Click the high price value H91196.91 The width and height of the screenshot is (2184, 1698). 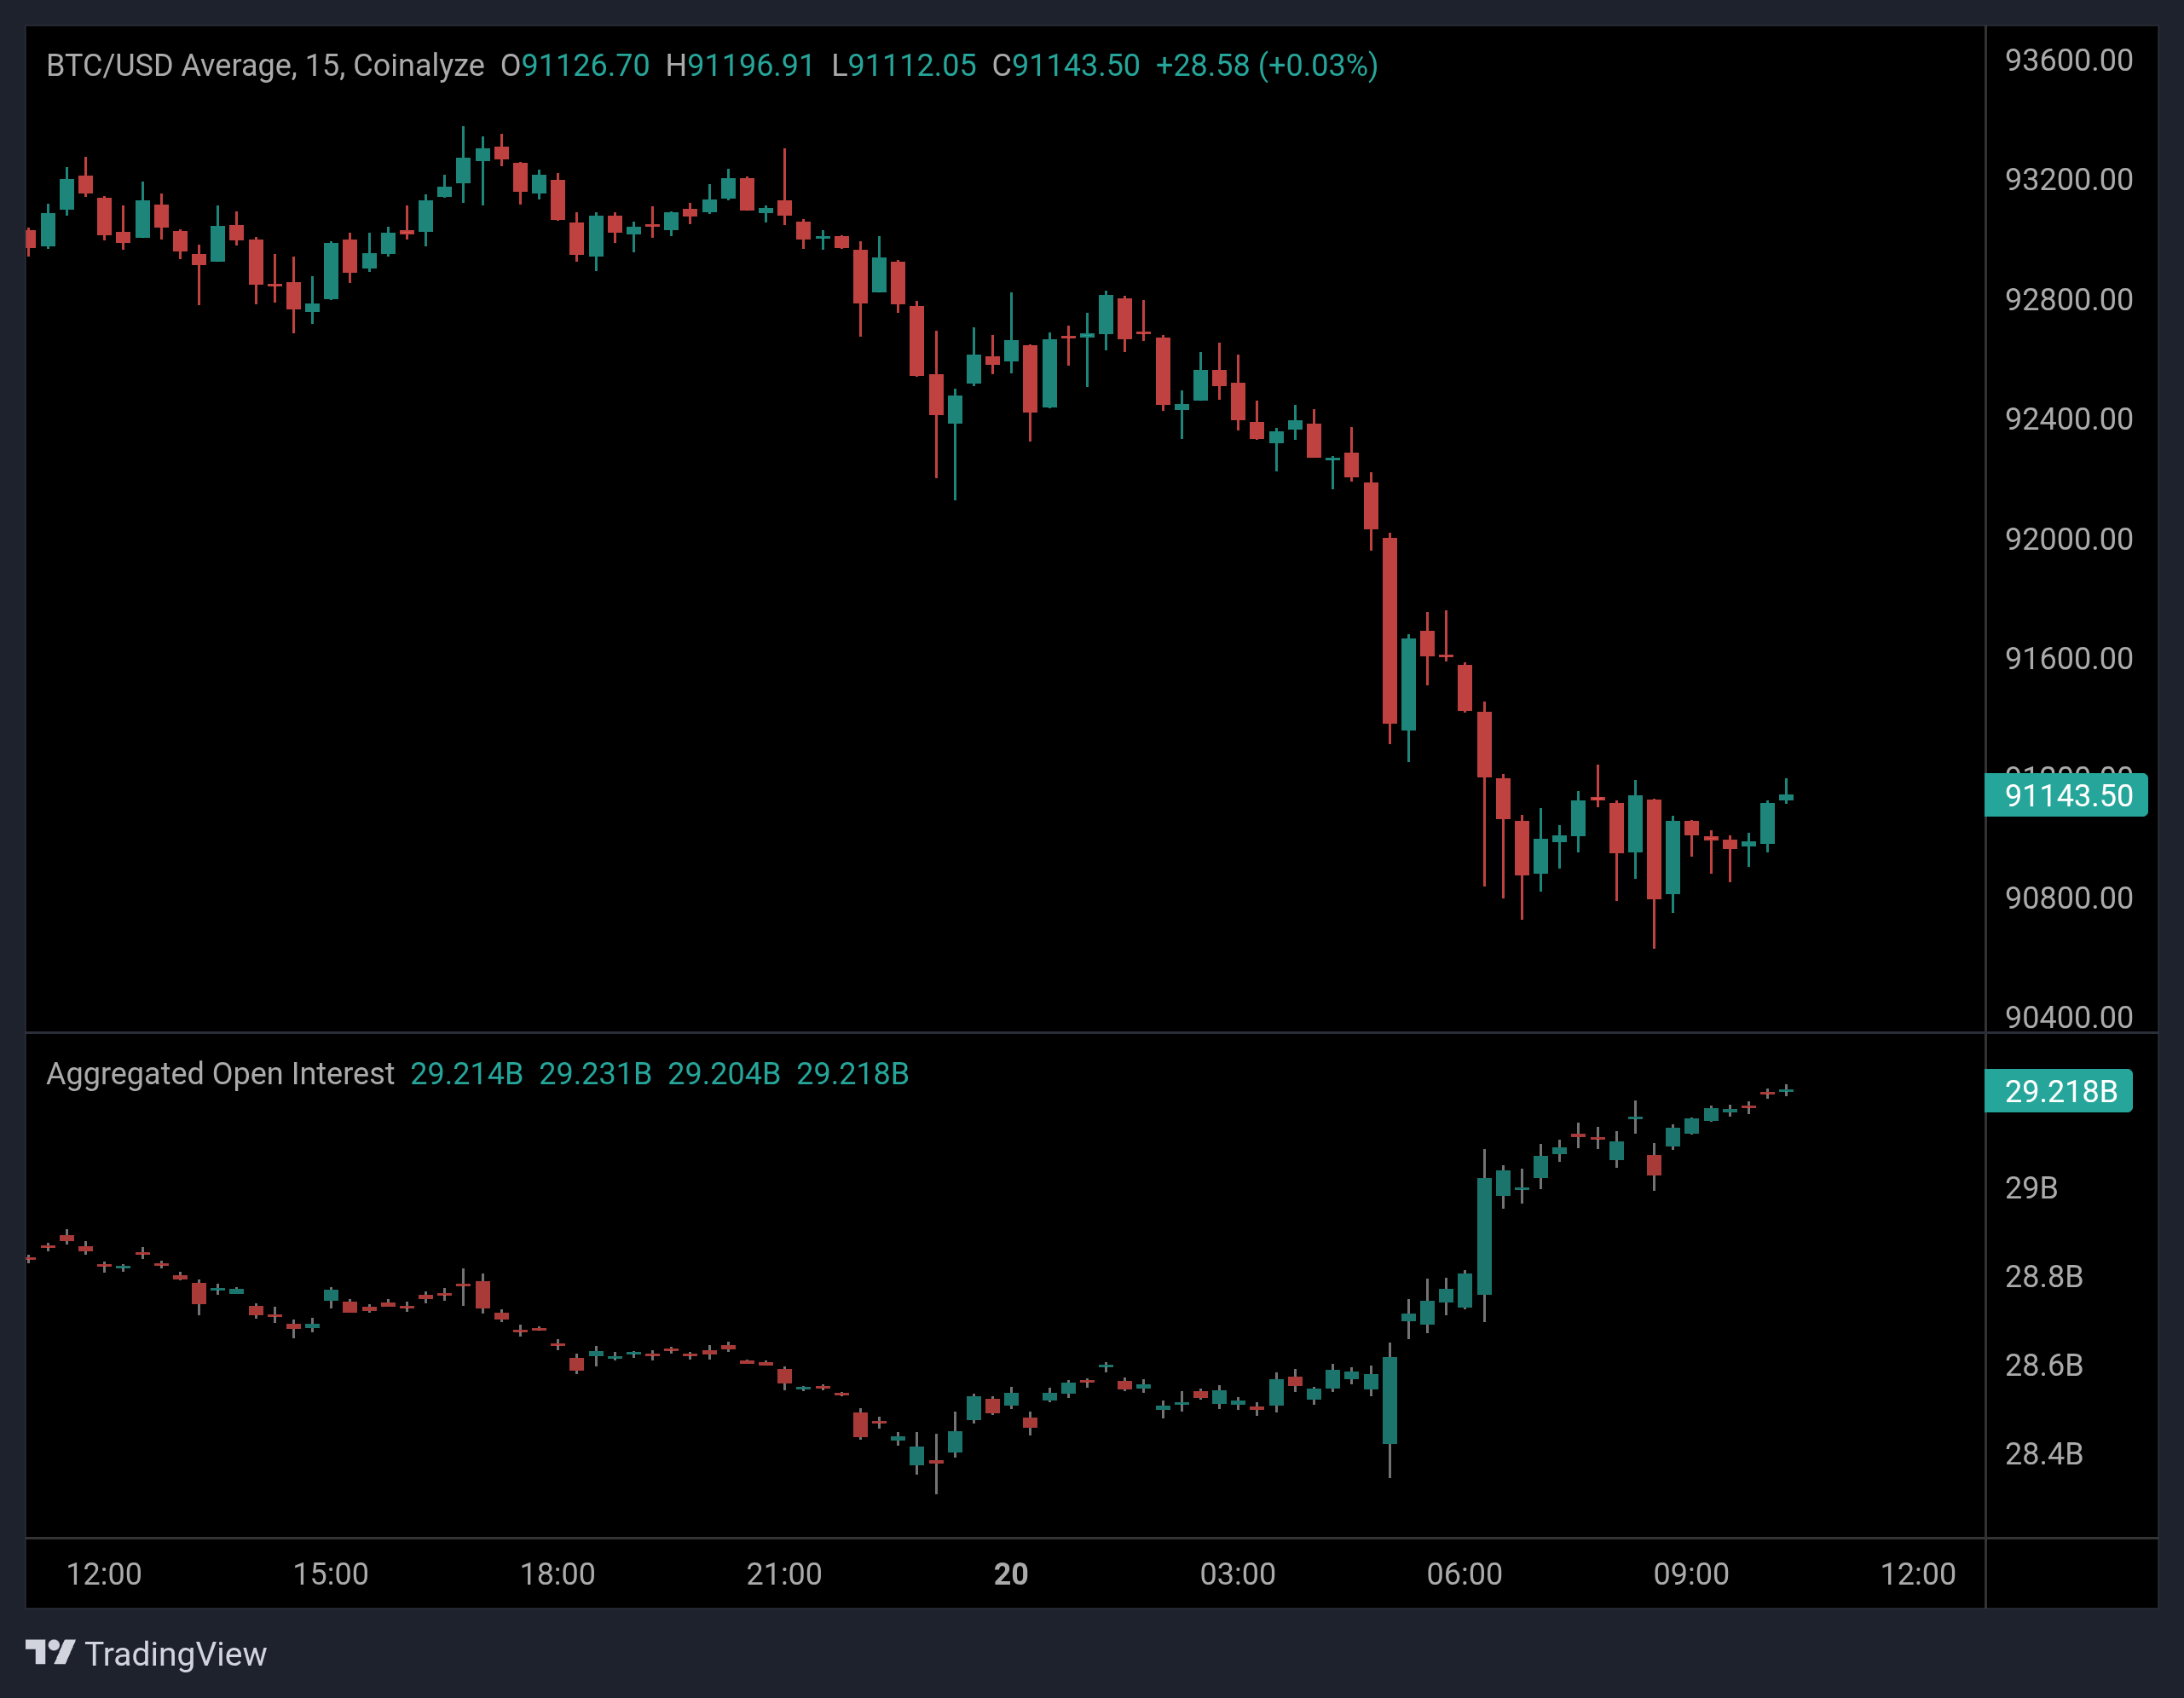741,65
